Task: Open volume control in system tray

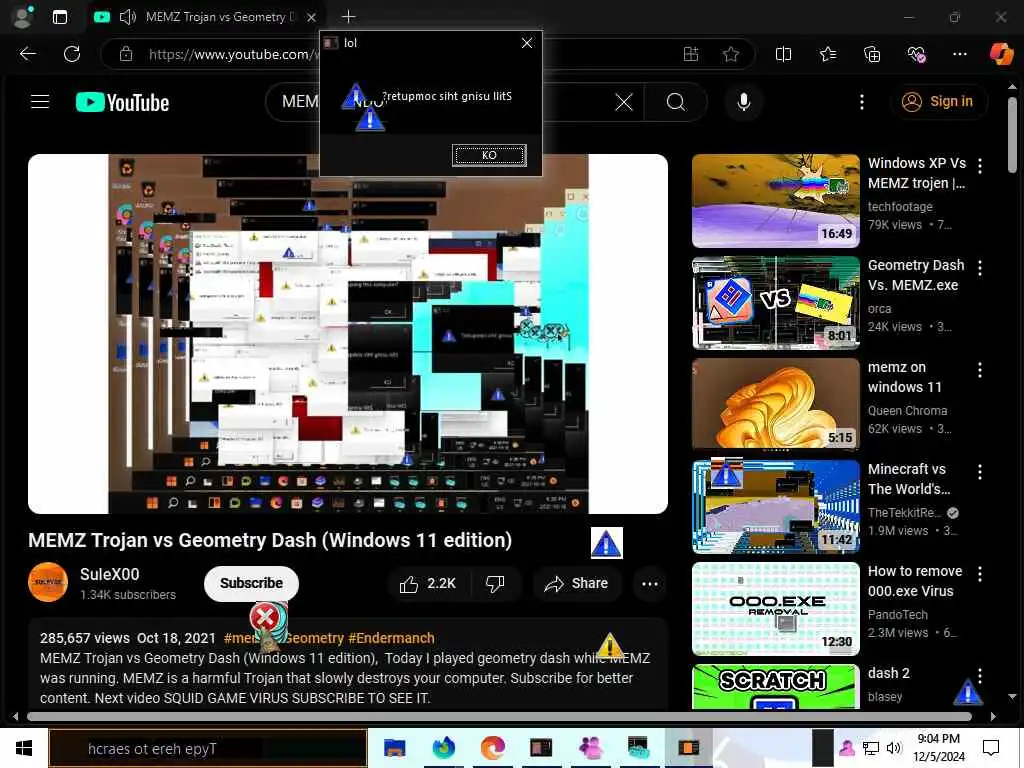Action: coord(894,748)
